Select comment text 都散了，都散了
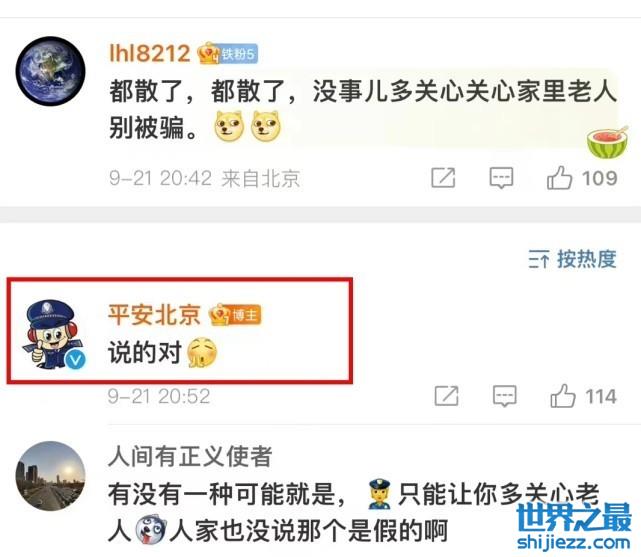 (203, 92)
